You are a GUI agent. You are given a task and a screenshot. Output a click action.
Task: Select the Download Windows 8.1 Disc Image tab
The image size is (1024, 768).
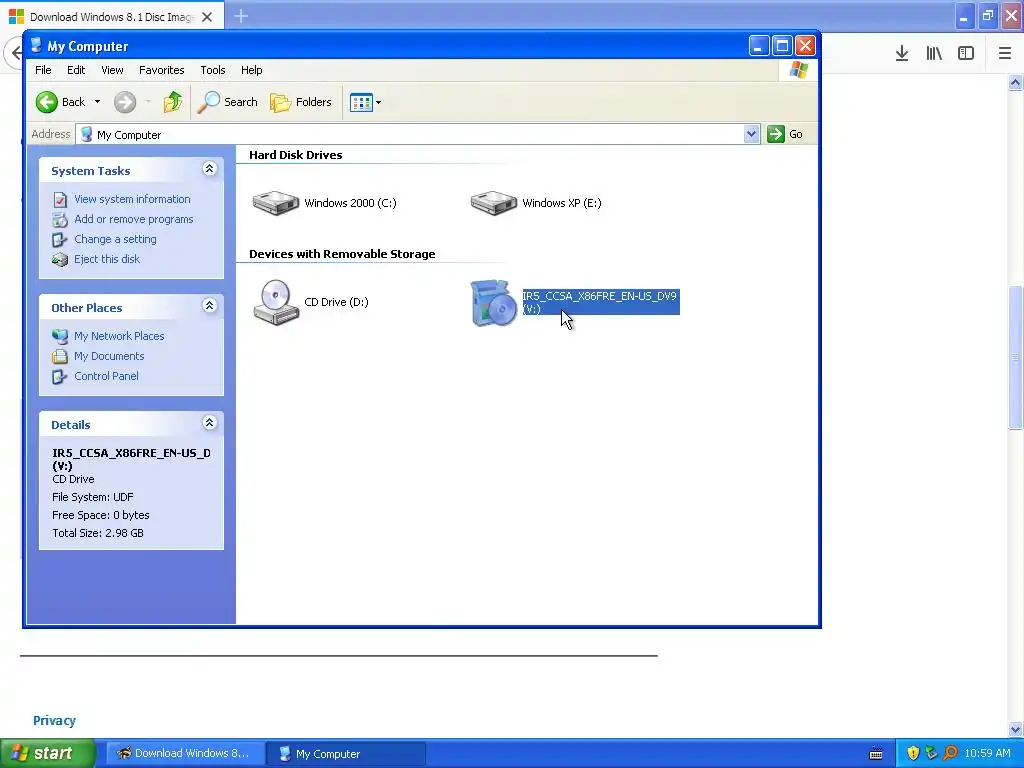click(x=112, y=16)
